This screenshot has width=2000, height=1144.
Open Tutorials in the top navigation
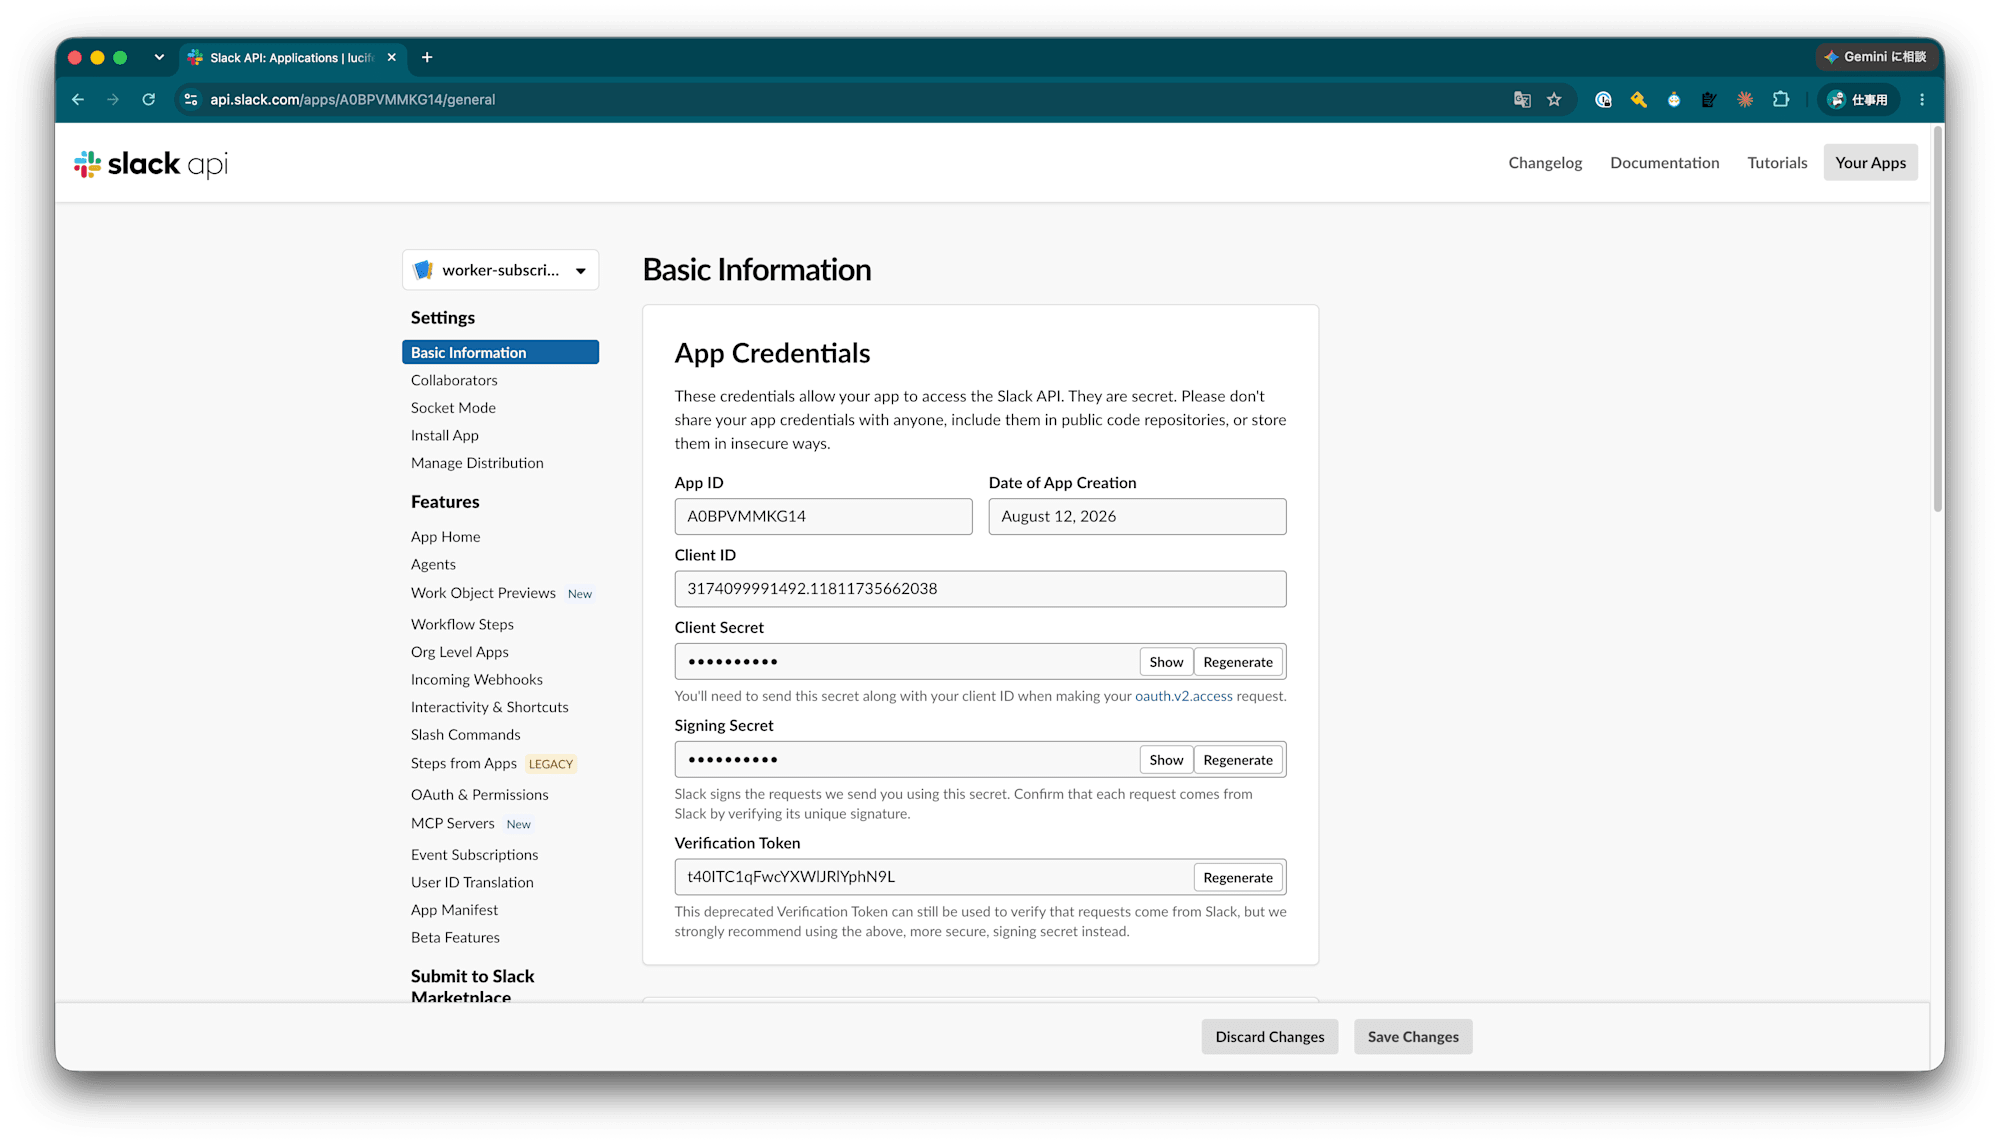pos(1777,163)
